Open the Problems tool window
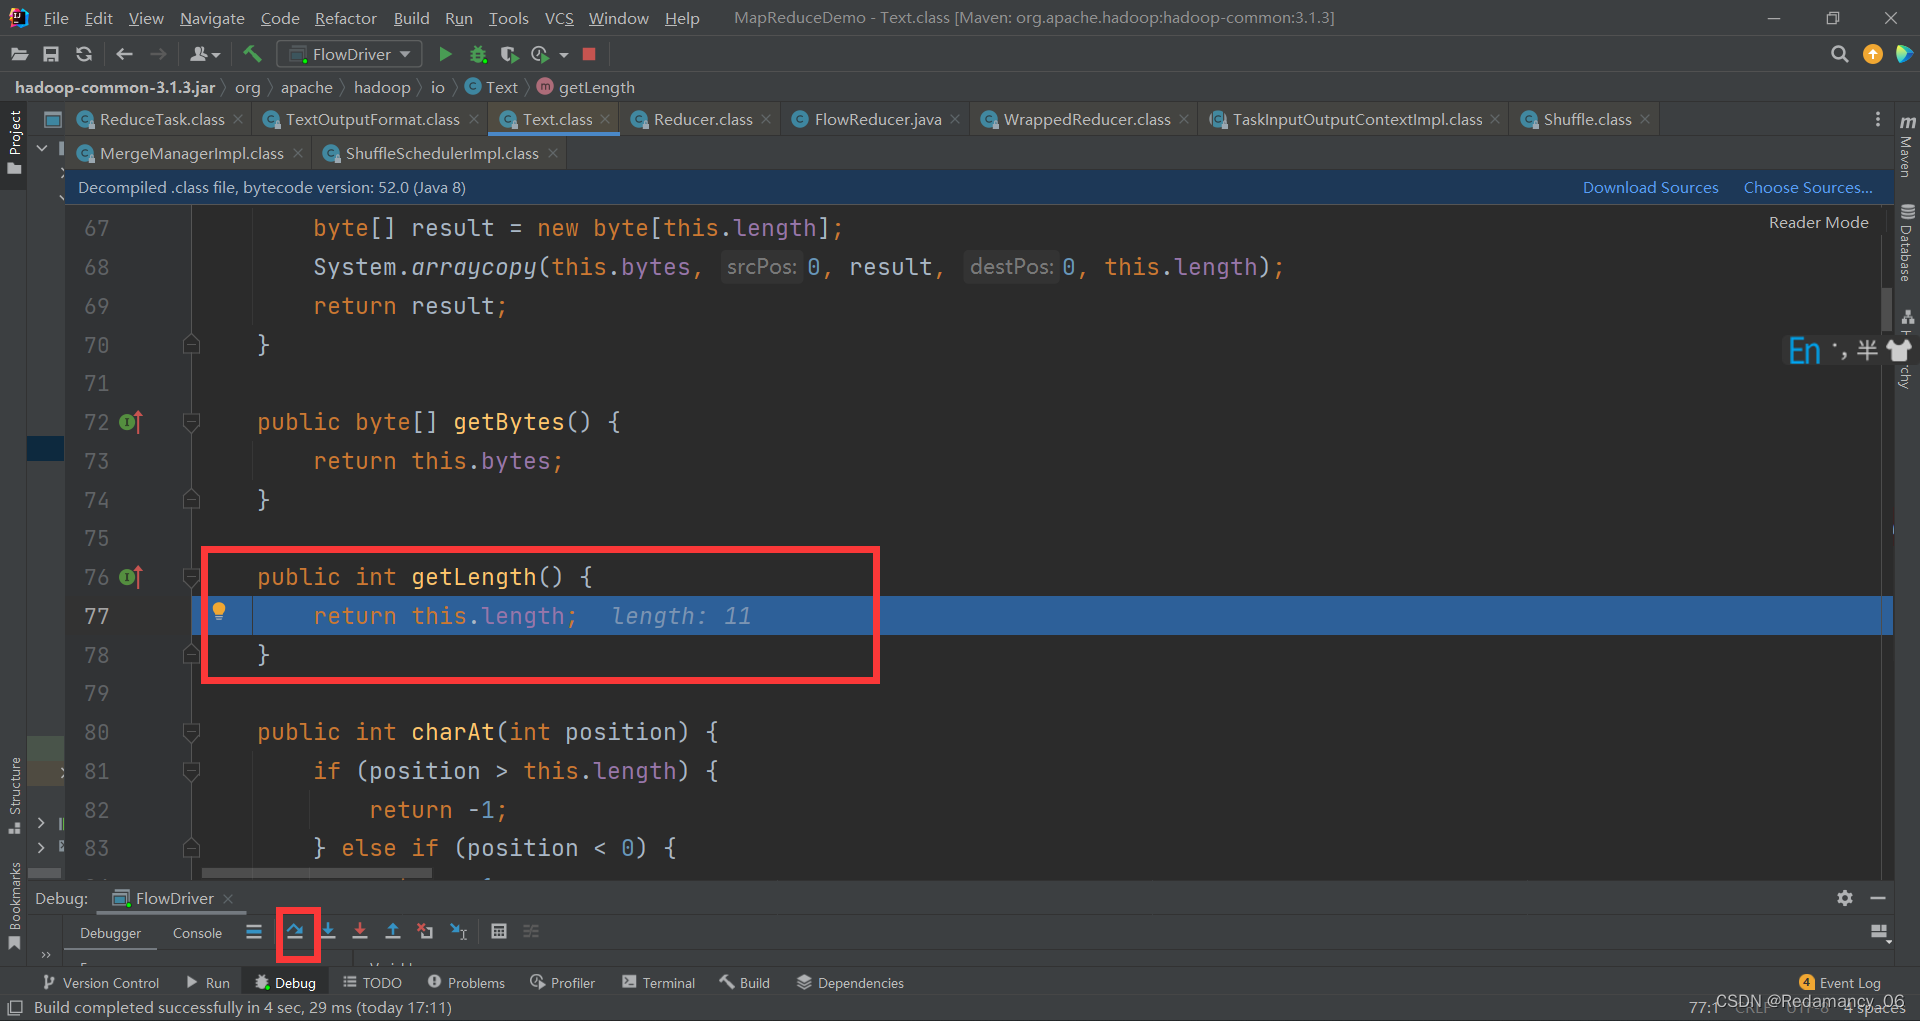Viewport: 1920px width, 1021px height. click(x=466, y=983)
